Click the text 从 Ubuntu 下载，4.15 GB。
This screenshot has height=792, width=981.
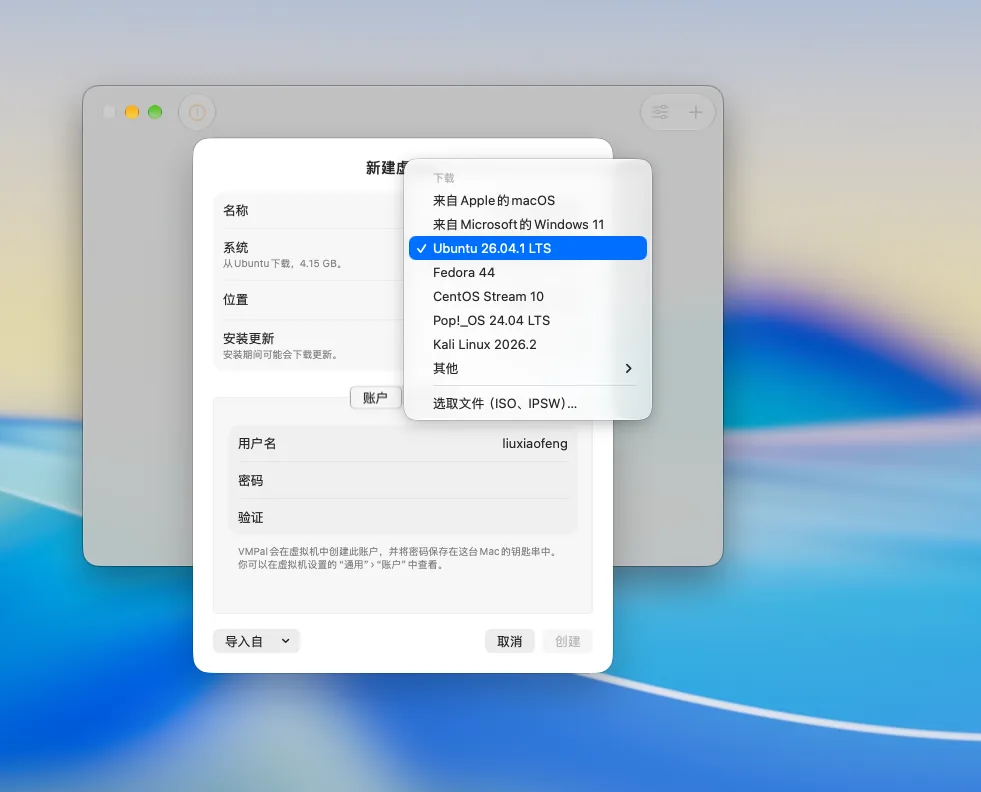(283, 263)
